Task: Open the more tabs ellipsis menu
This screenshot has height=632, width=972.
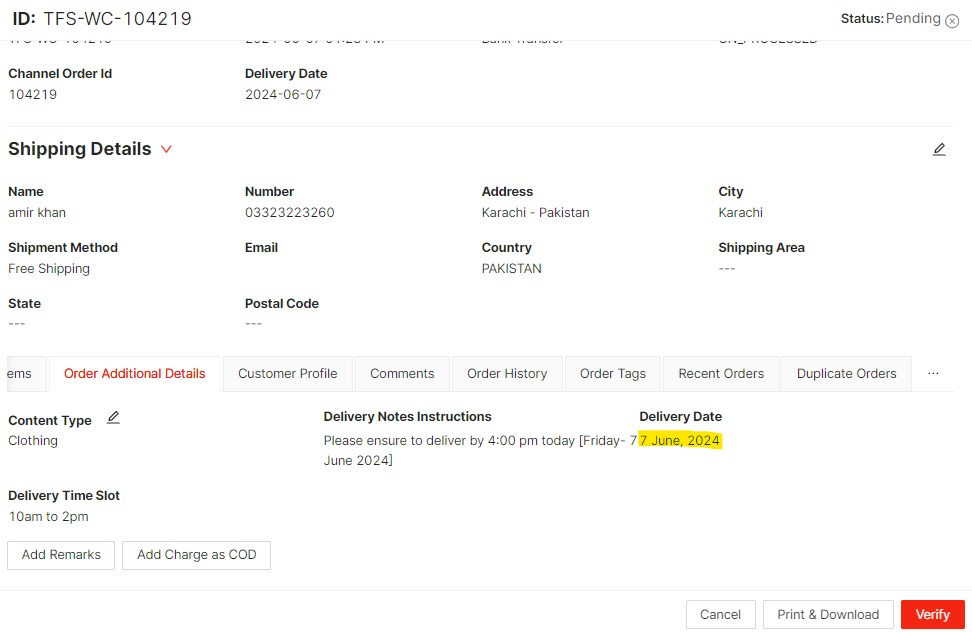Action: pyautogui.click(x=933, y=373)
